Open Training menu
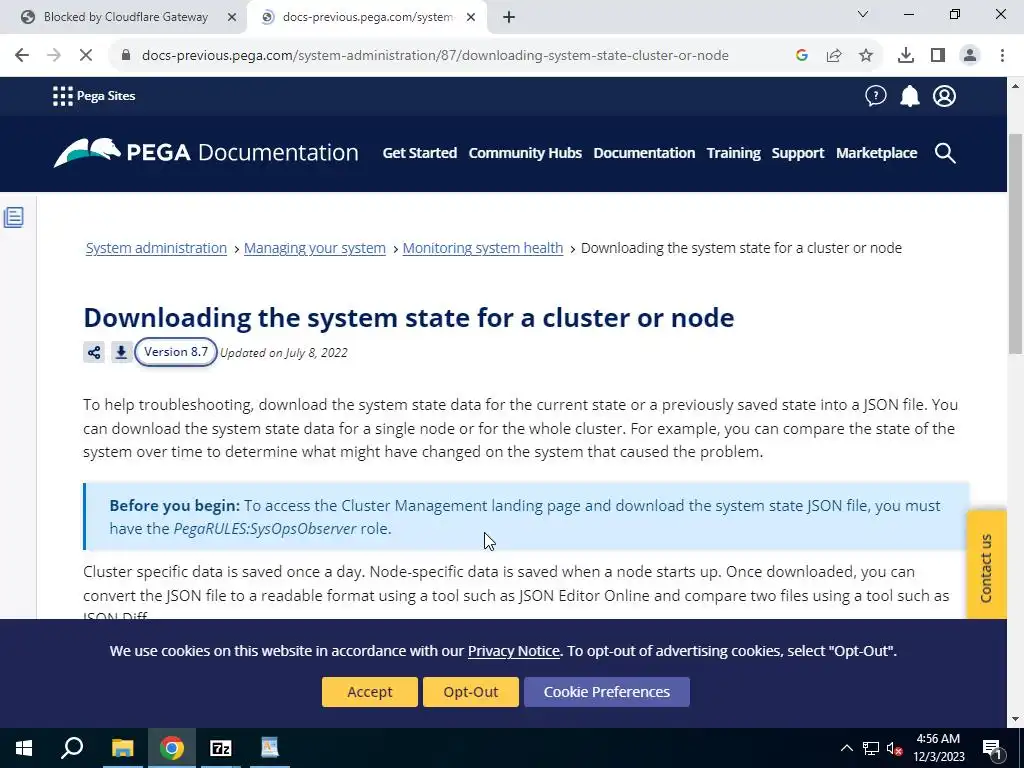Screen dimensions: 1024x768 pos(733,153)
